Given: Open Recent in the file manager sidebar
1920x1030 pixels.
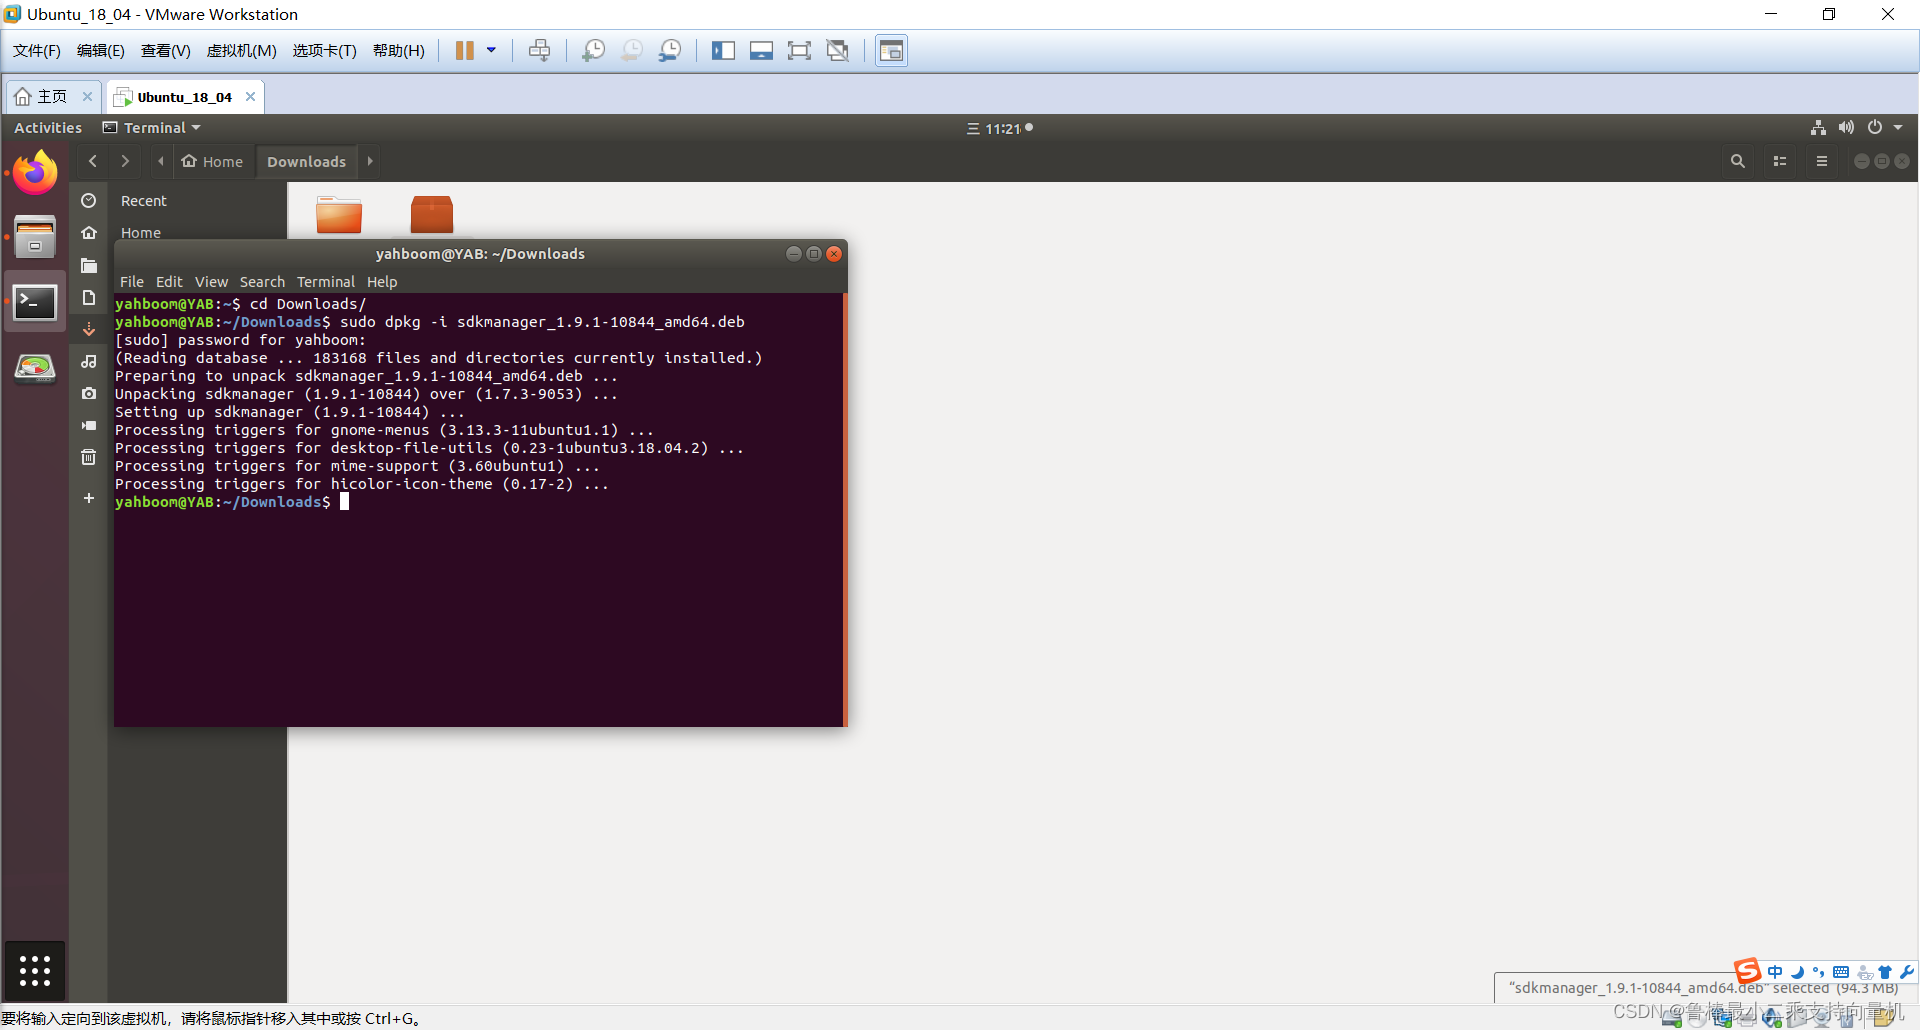Looking at the screenshot, I should point(144,201).
